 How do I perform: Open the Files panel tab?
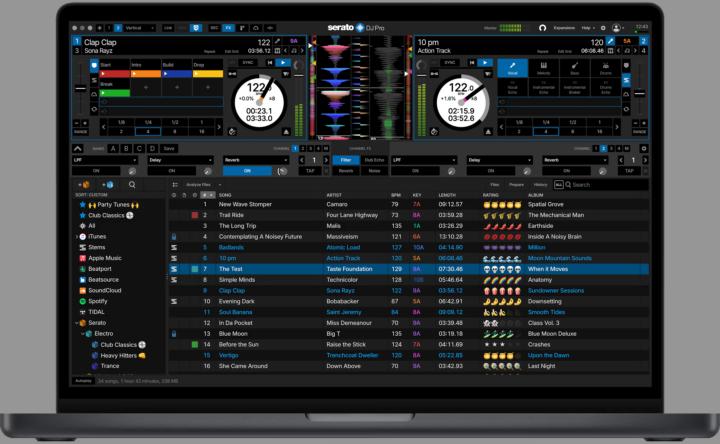pyautogui.click(x=495, y=185)
